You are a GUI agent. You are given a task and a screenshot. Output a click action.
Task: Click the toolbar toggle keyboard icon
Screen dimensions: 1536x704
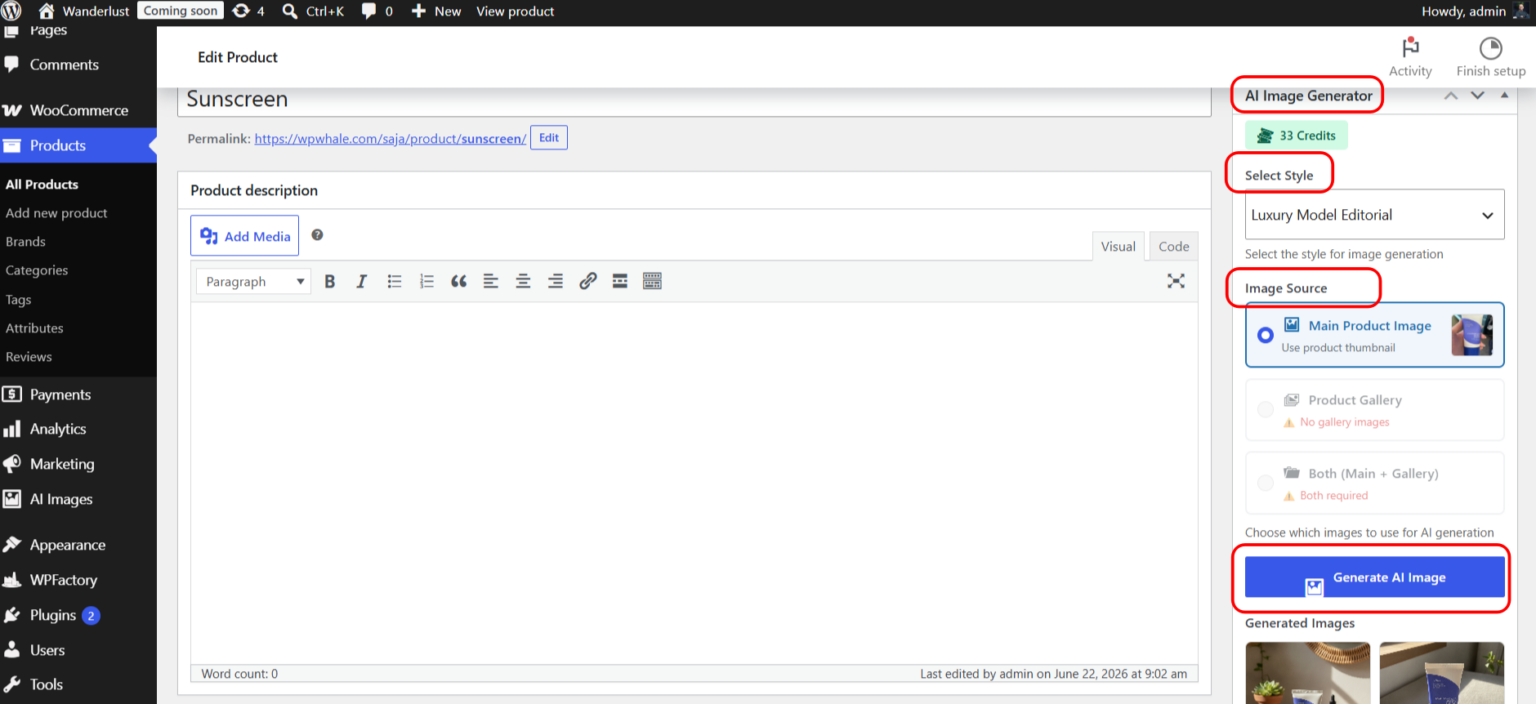(652, 282)
